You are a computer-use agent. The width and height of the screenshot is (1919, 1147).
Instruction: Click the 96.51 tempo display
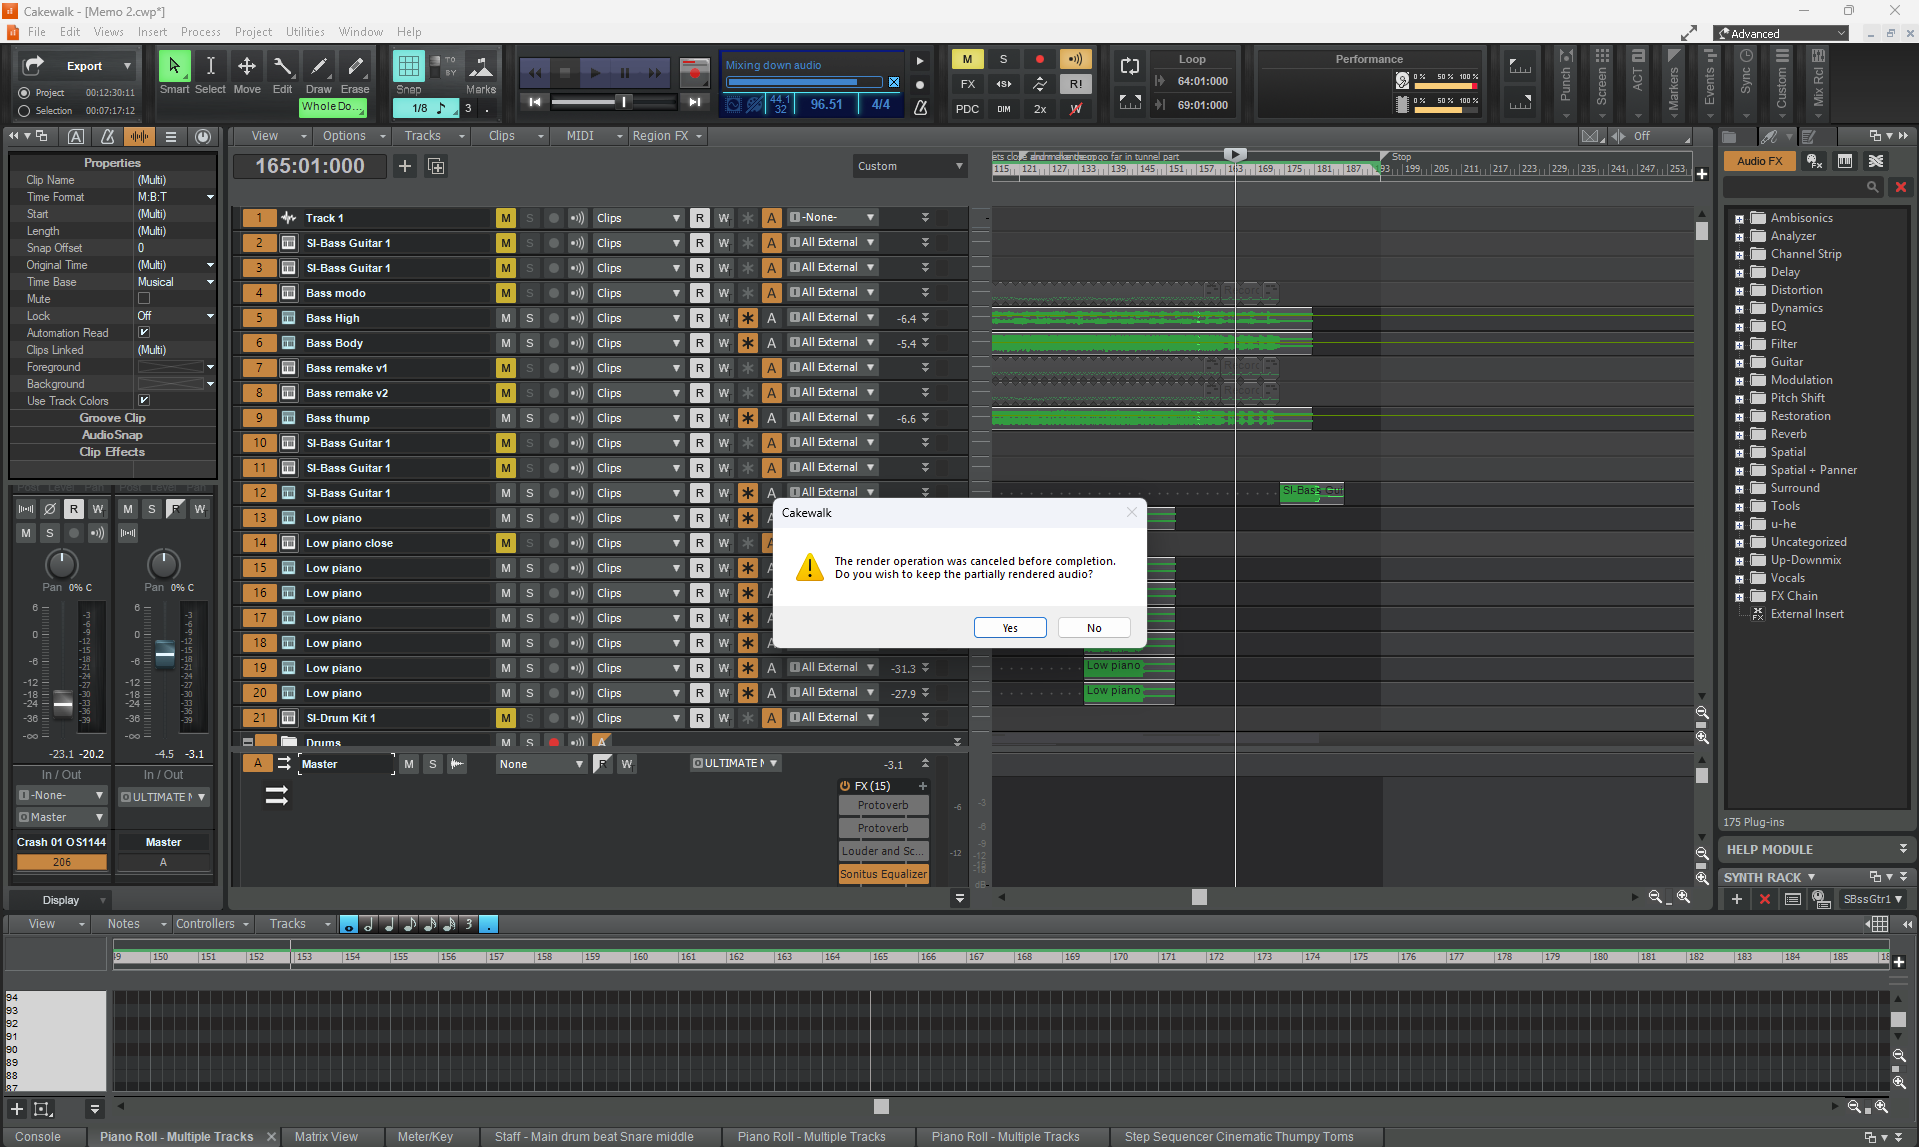pyautogui.click(x=826, y=105)
